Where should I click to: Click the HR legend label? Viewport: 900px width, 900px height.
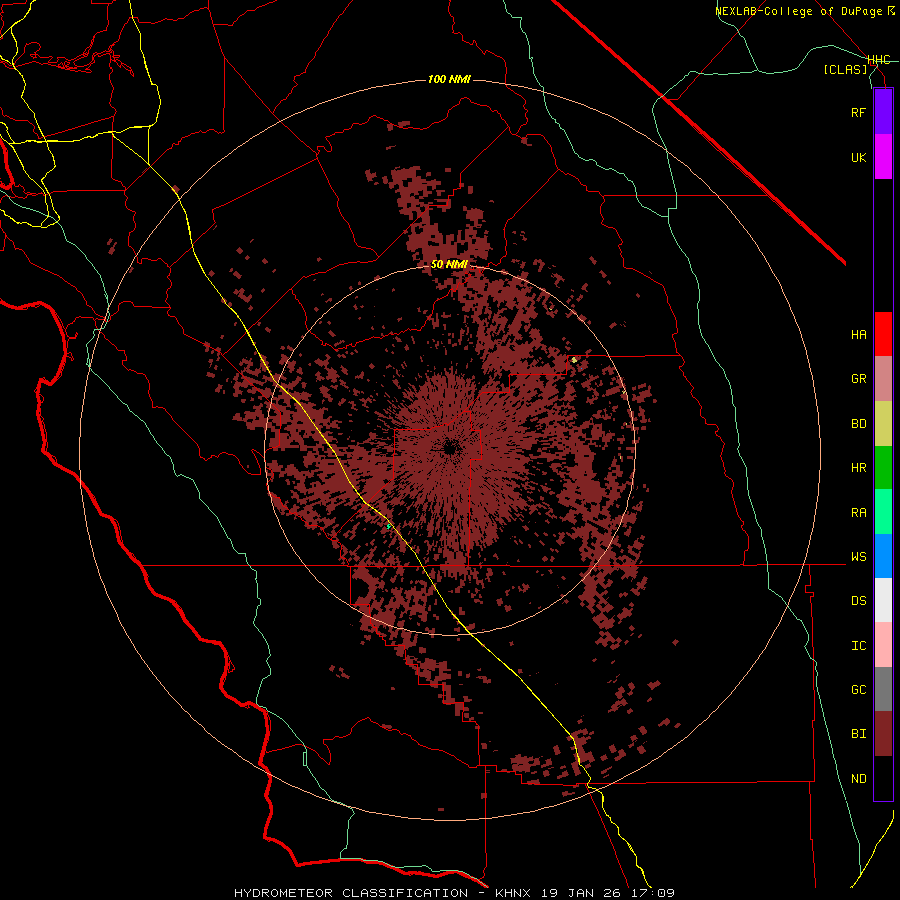[x=858, y=468]
